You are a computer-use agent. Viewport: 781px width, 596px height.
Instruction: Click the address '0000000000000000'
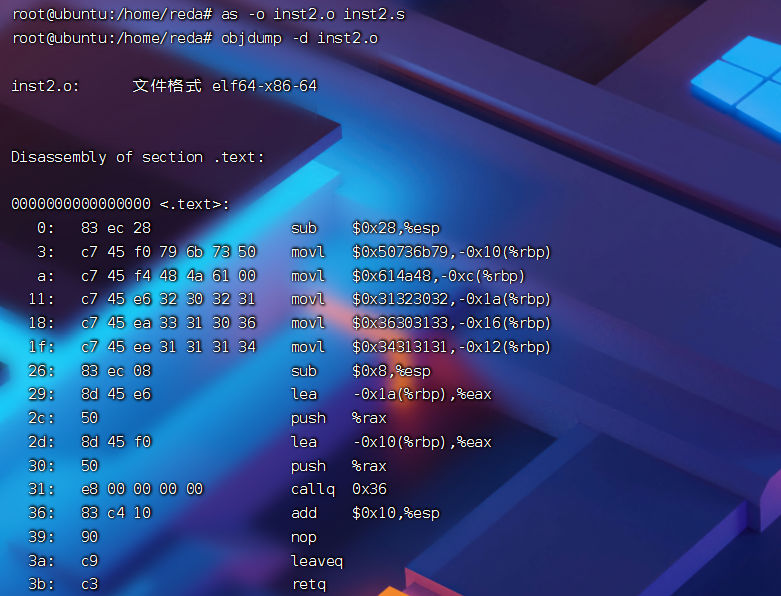pyautogui.click(x=81, y=204)
